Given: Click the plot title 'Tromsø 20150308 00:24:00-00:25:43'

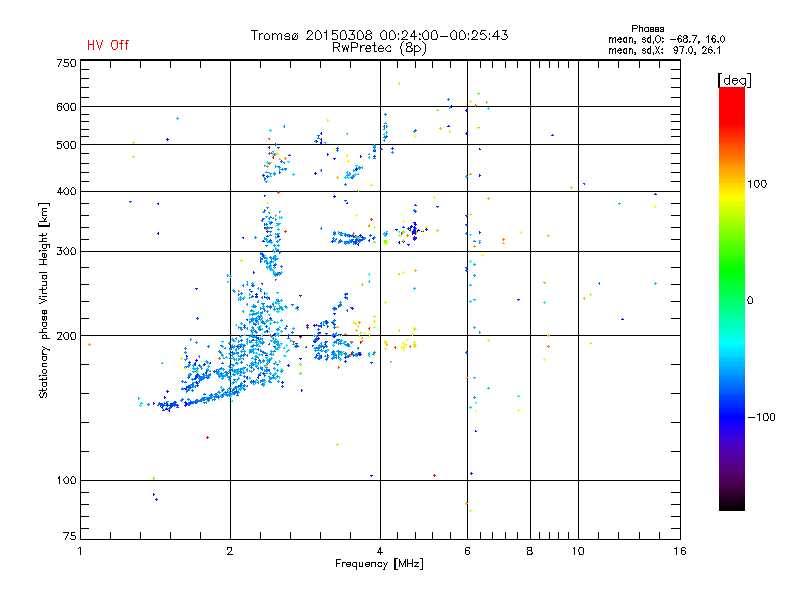Looking at the screenshot, I should (x=379, y=35).
